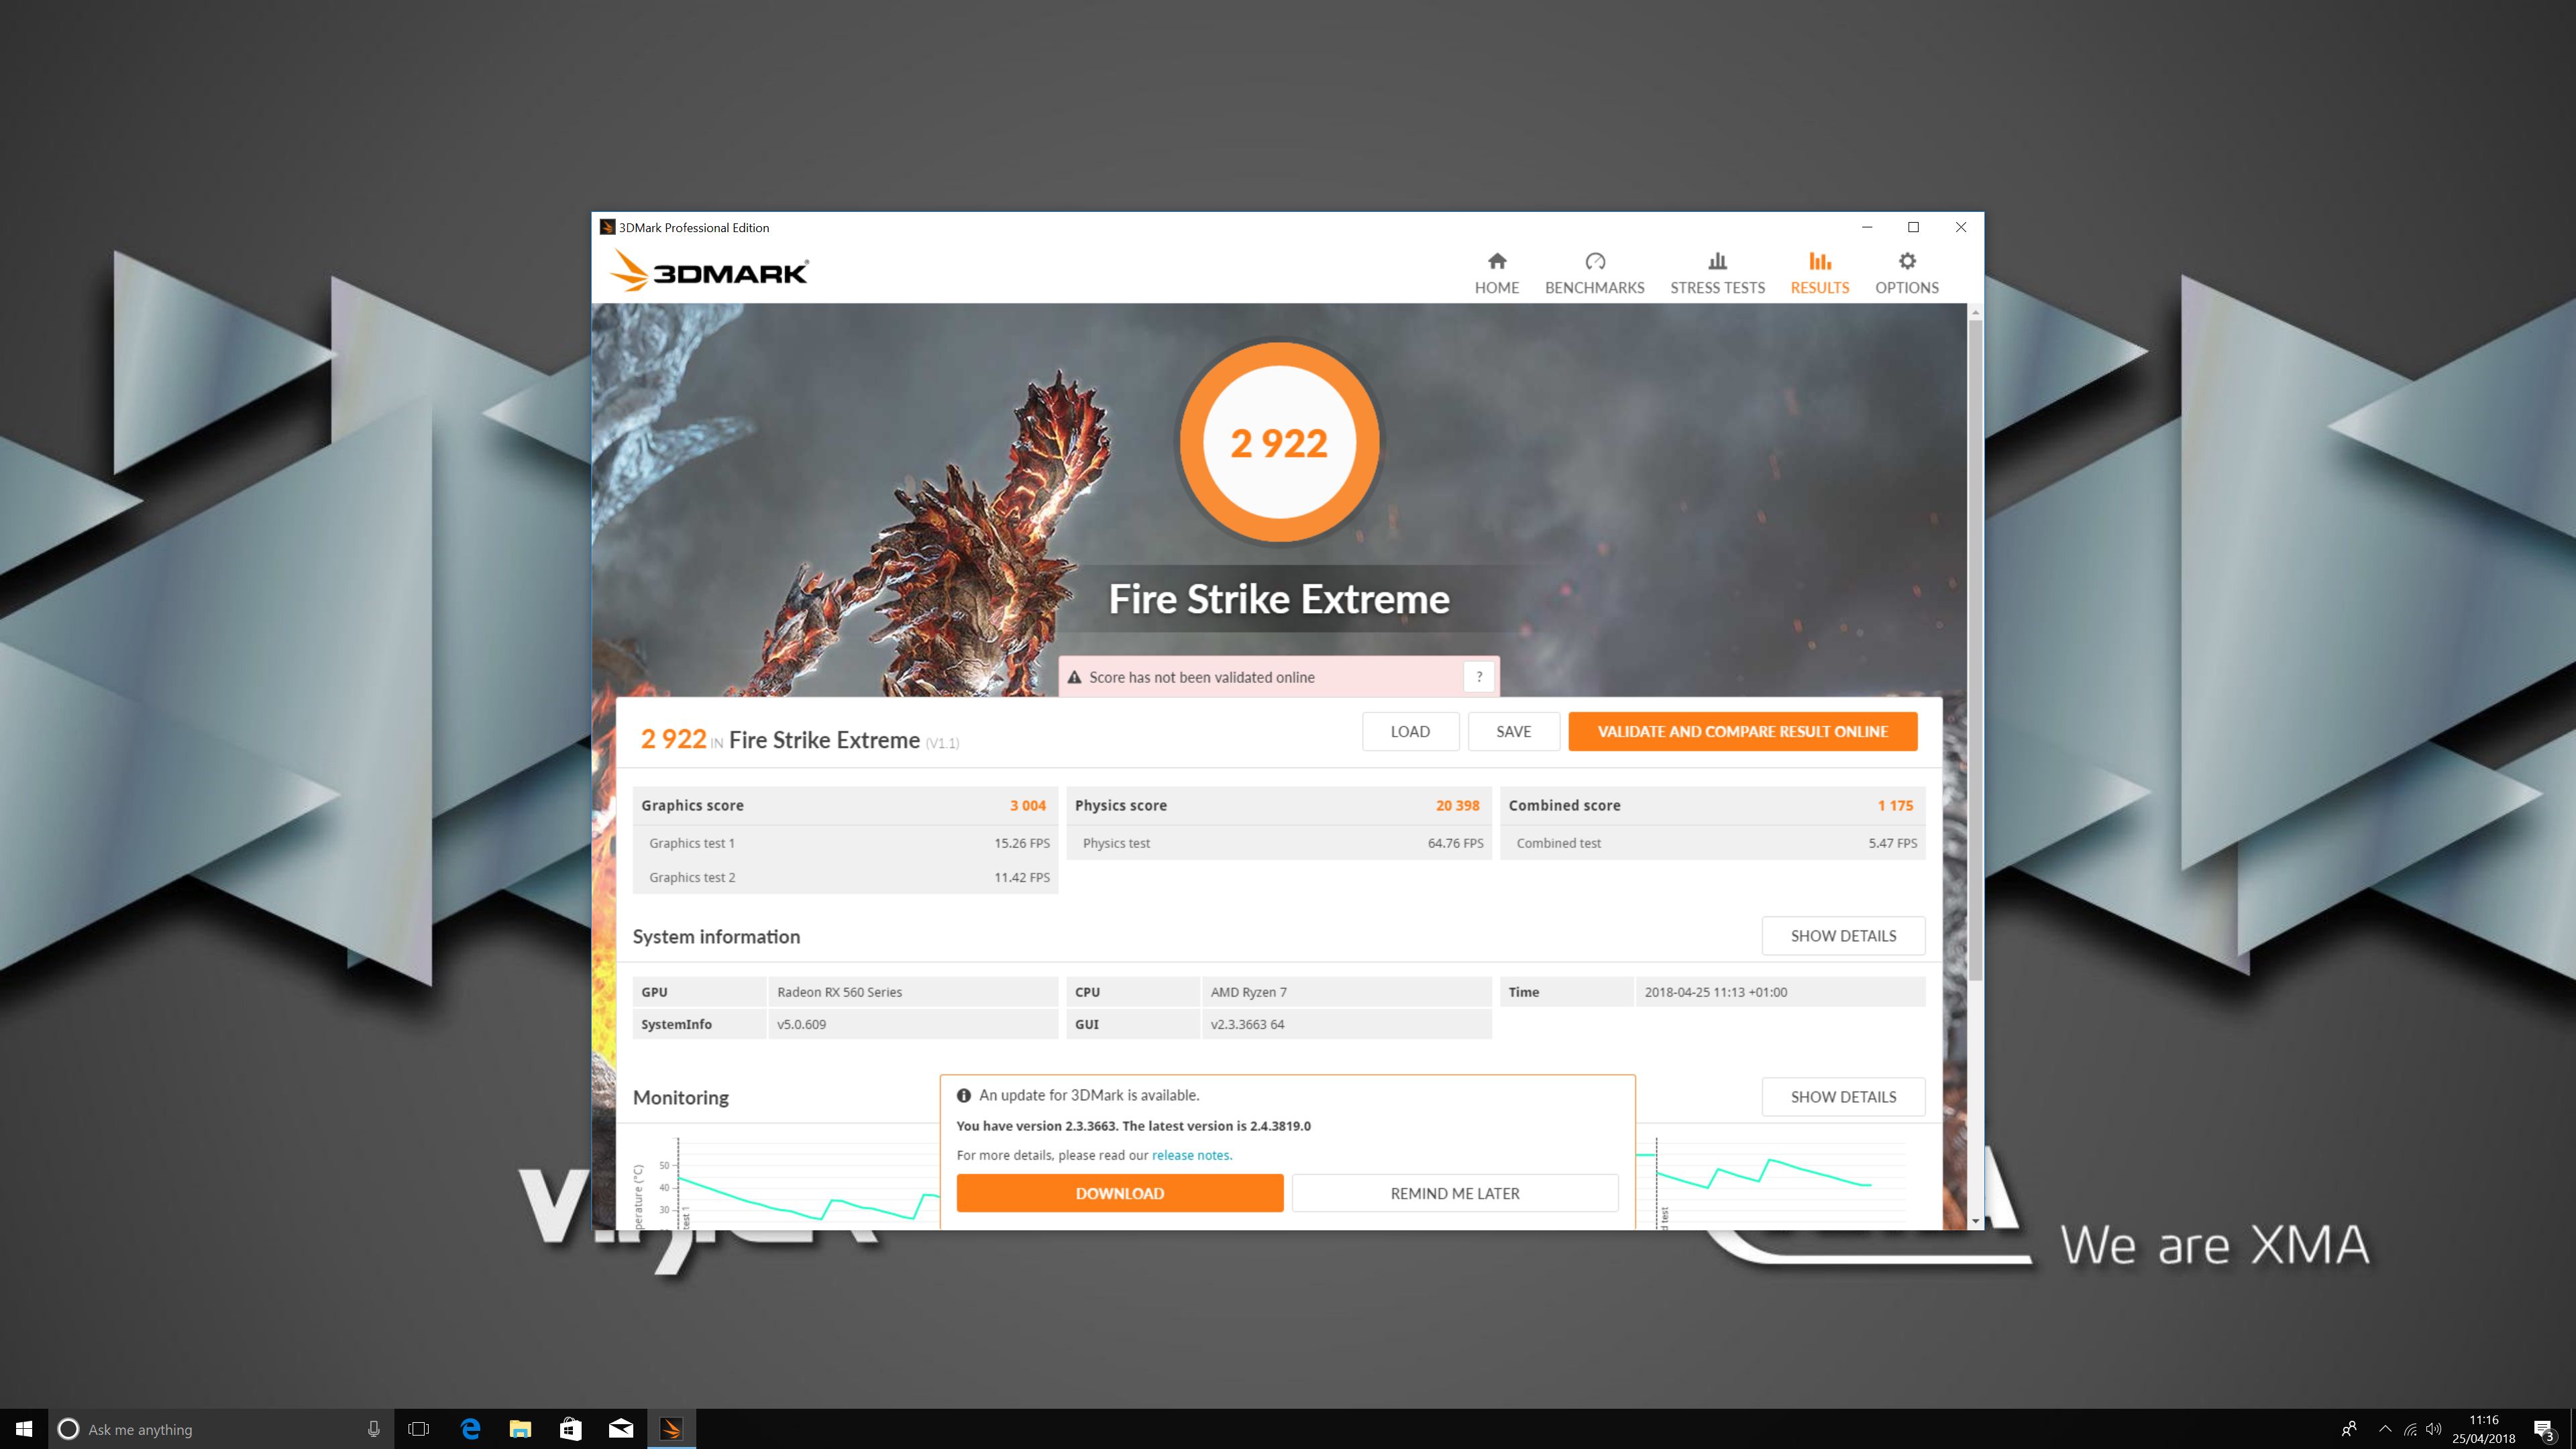The width and height of the screenshot is (2576, 1449).
Task: Click Validate and Compare Result Online
Action: 1742,731
